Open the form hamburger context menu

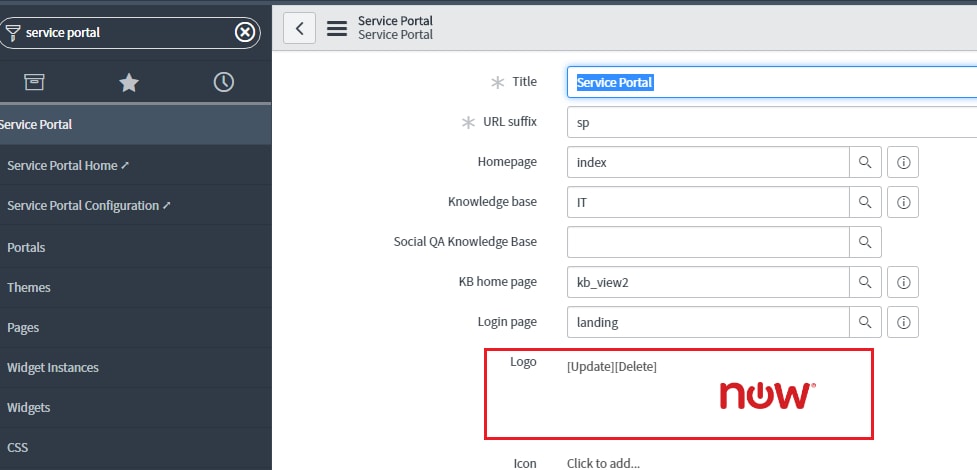[337, 28]
